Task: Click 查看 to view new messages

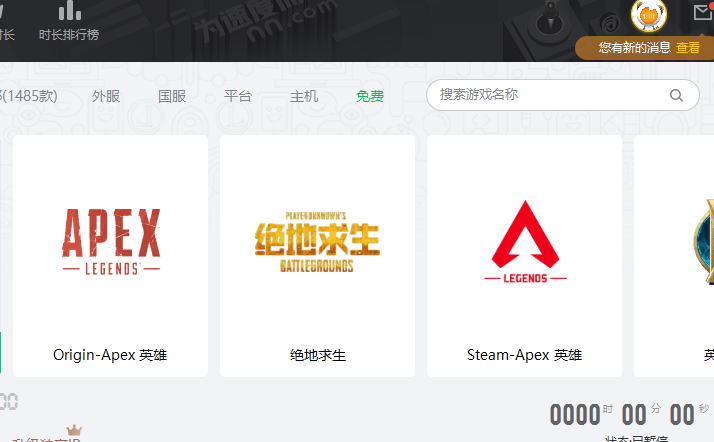Action: [x=688, y=48]
